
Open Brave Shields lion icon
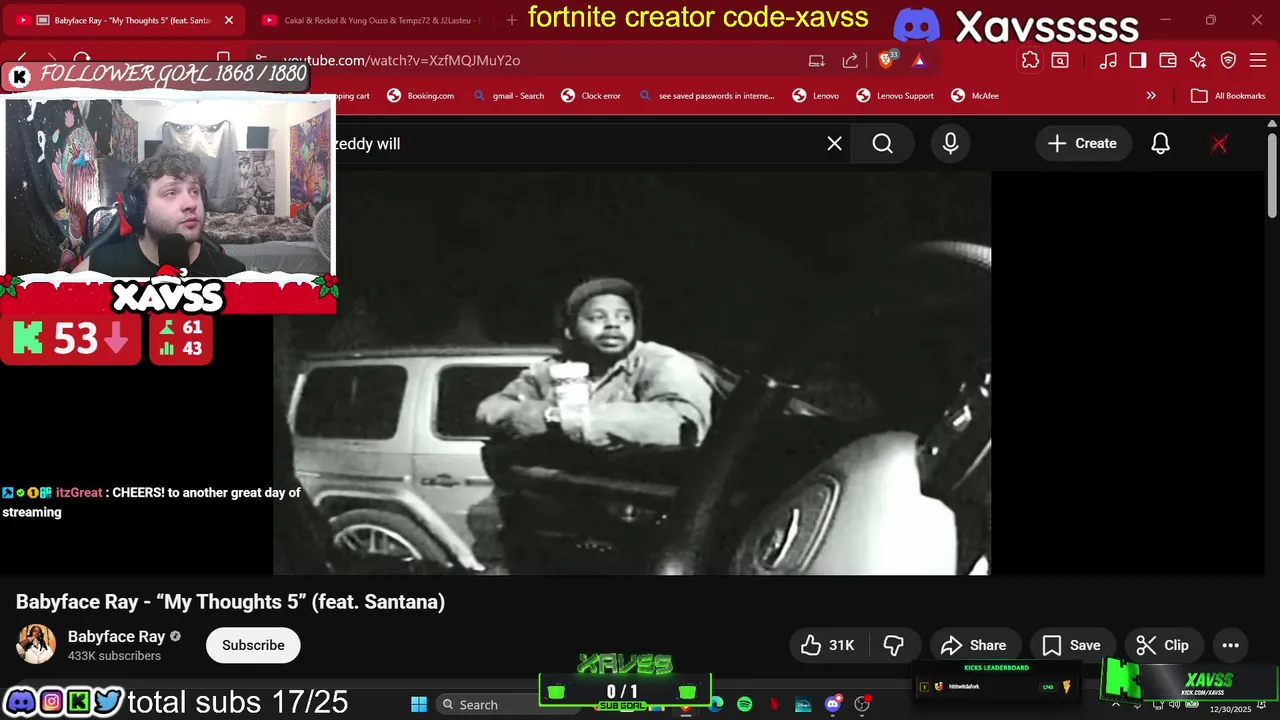(886, 60)
